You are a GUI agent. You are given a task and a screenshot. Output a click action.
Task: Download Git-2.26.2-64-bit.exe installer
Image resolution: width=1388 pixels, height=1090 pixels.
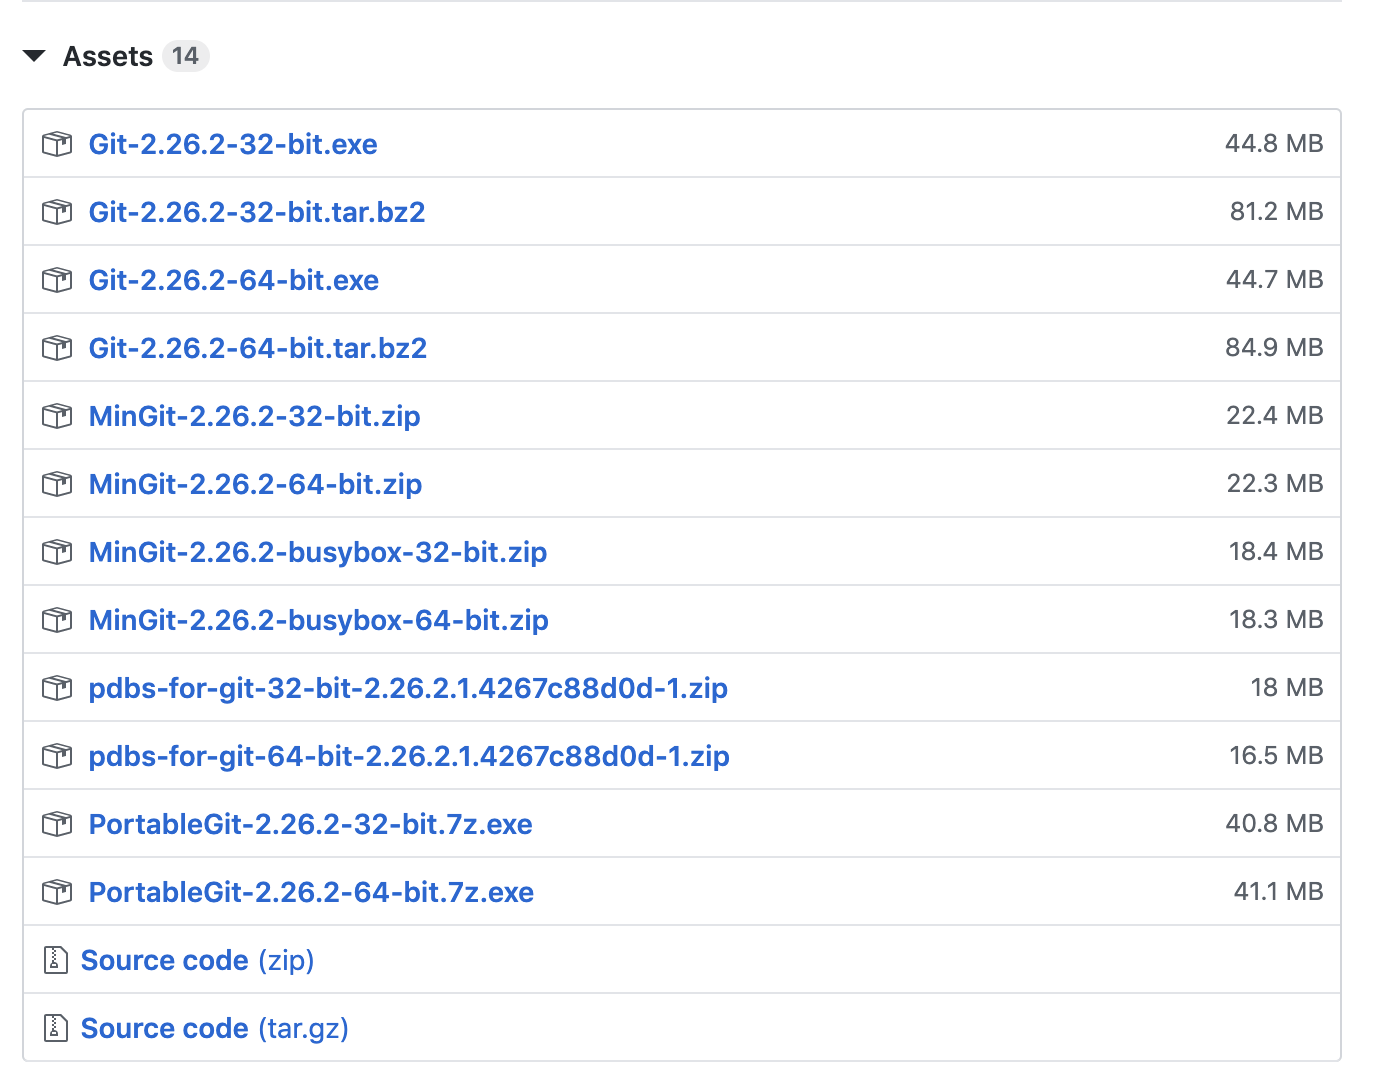pyautogui.click(x=234, y=280)
